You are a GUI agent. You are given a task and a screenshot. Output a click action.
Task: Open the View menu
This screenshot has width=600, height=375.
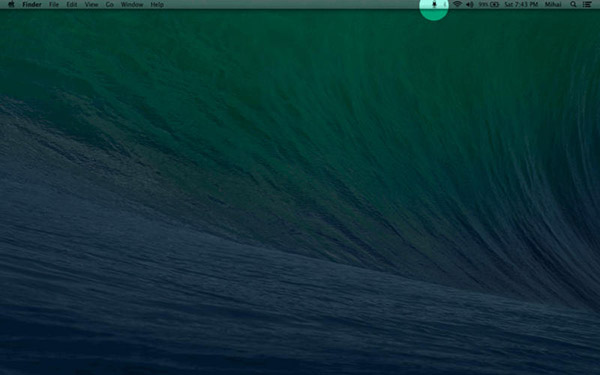click(x=91, y=5)
